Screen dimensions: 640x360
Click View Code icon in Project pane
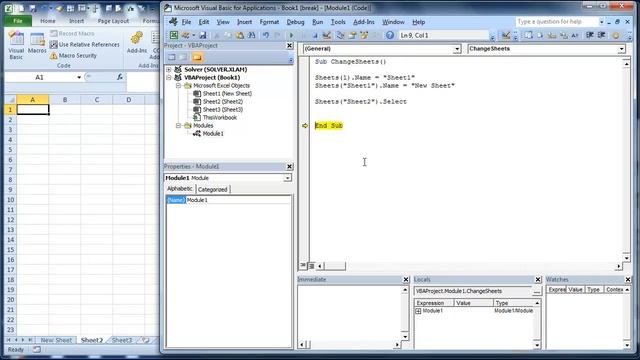point(172,58)
